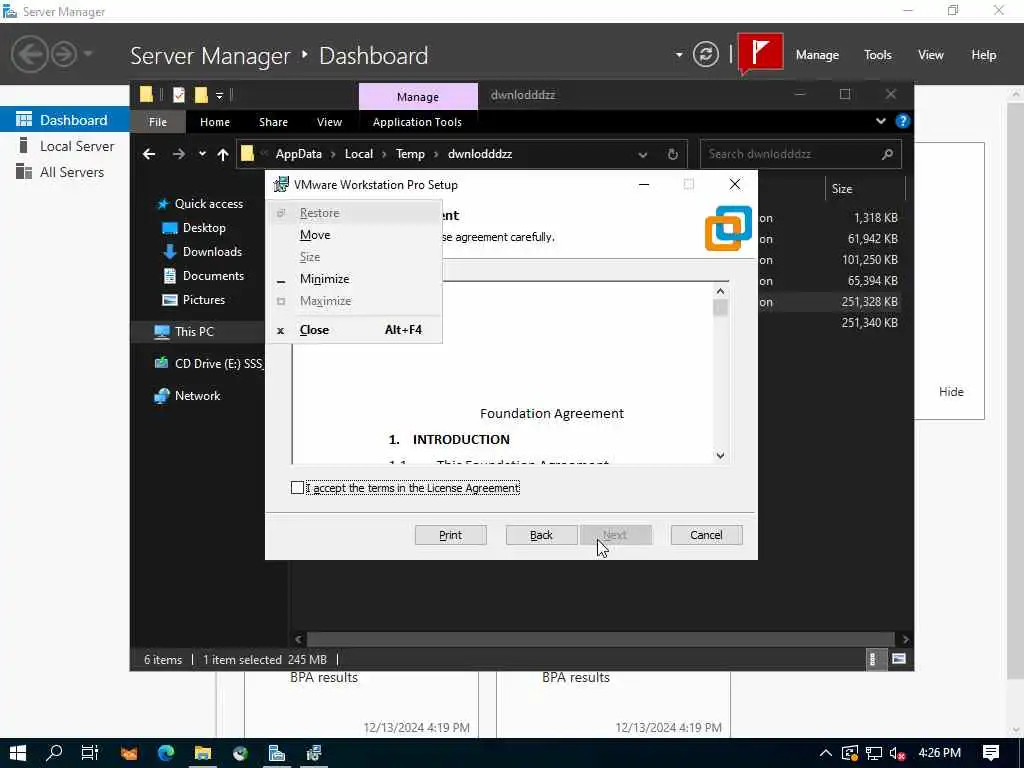Open the Manage menu in Server Manager

coord(817,55)
